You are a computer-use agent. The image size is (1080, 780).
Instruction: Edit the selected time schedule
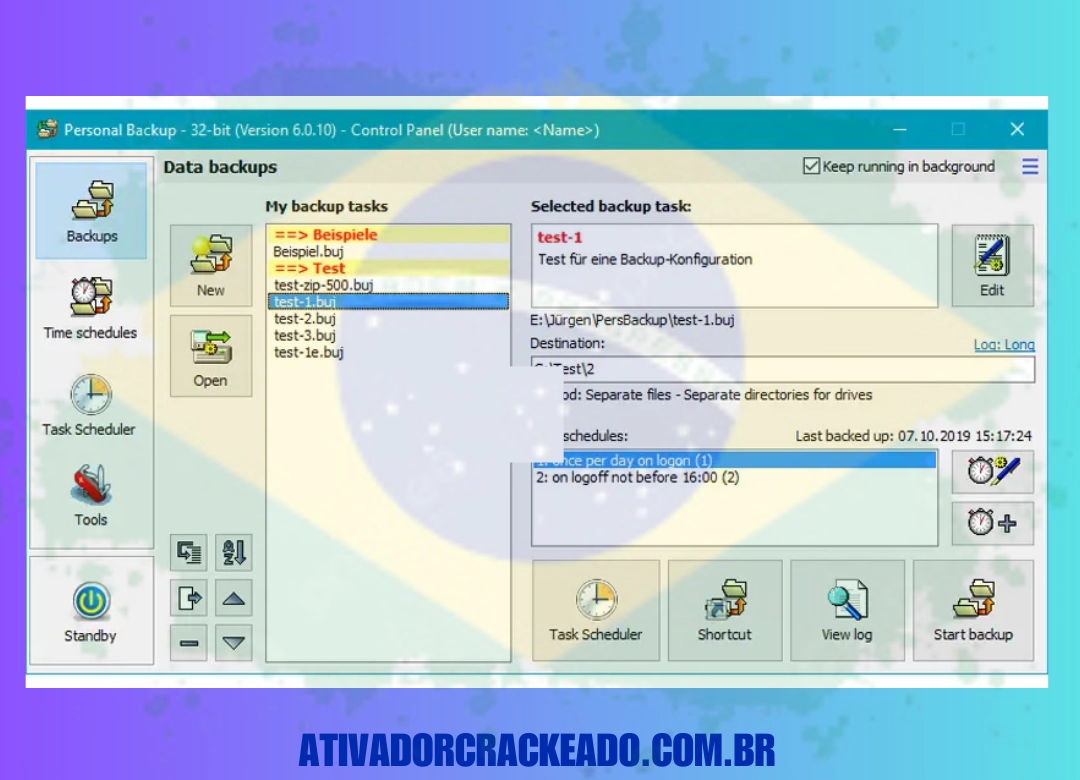[x=993, y=471]
